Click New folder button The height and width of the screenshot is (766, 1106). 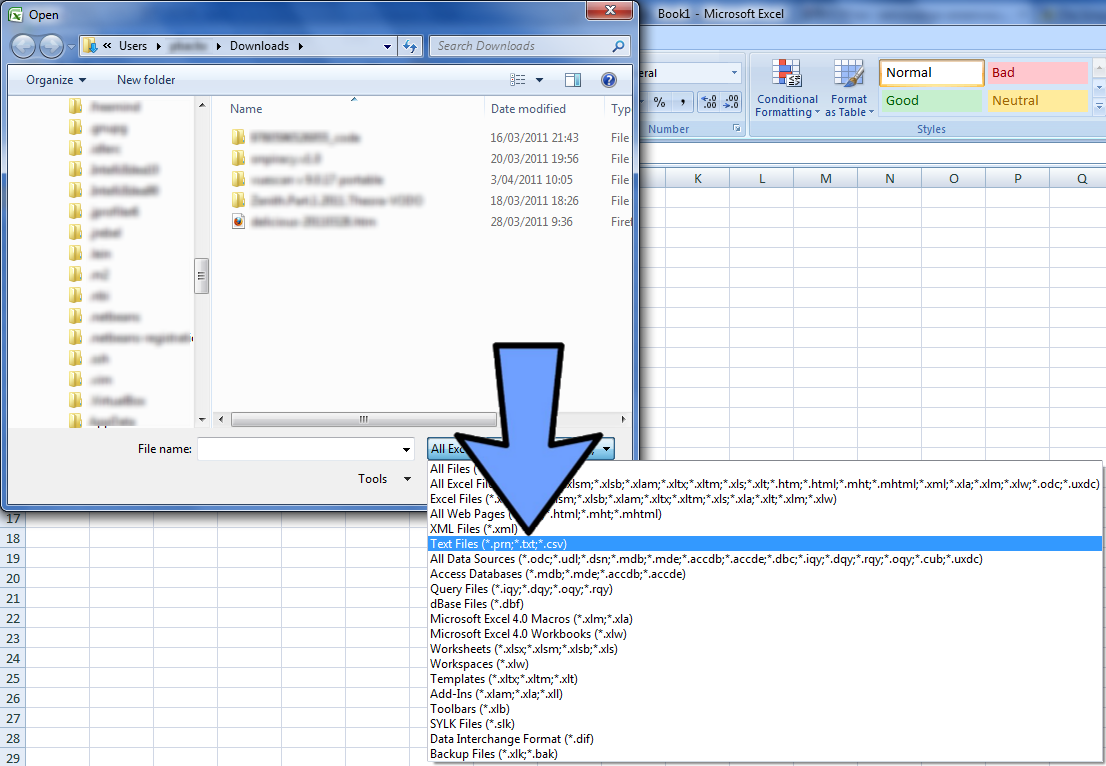146,80
